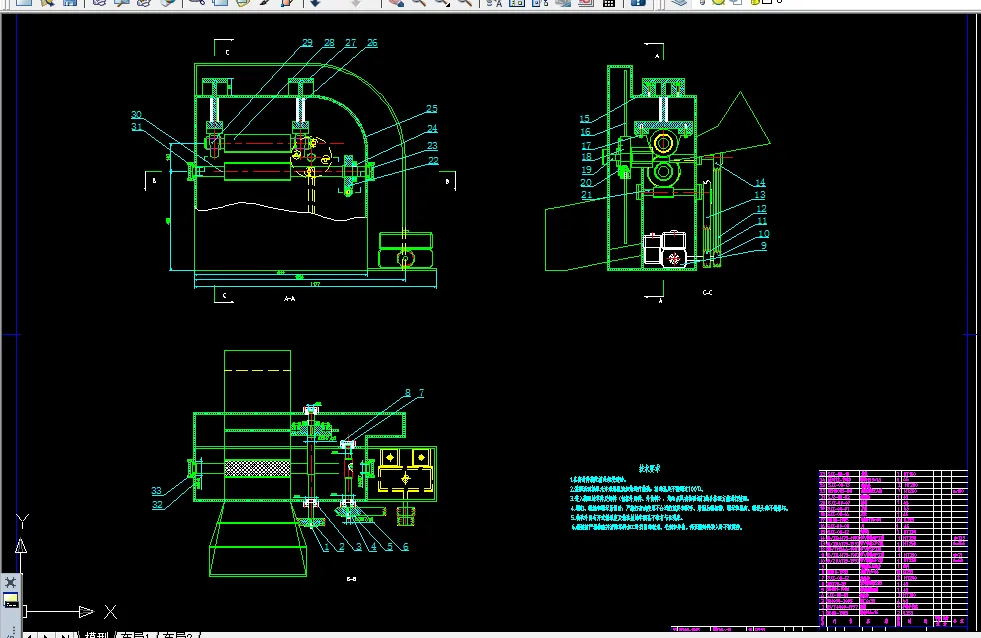
Task: Close the floating palette with its X icon
Action: click(11, 582)
